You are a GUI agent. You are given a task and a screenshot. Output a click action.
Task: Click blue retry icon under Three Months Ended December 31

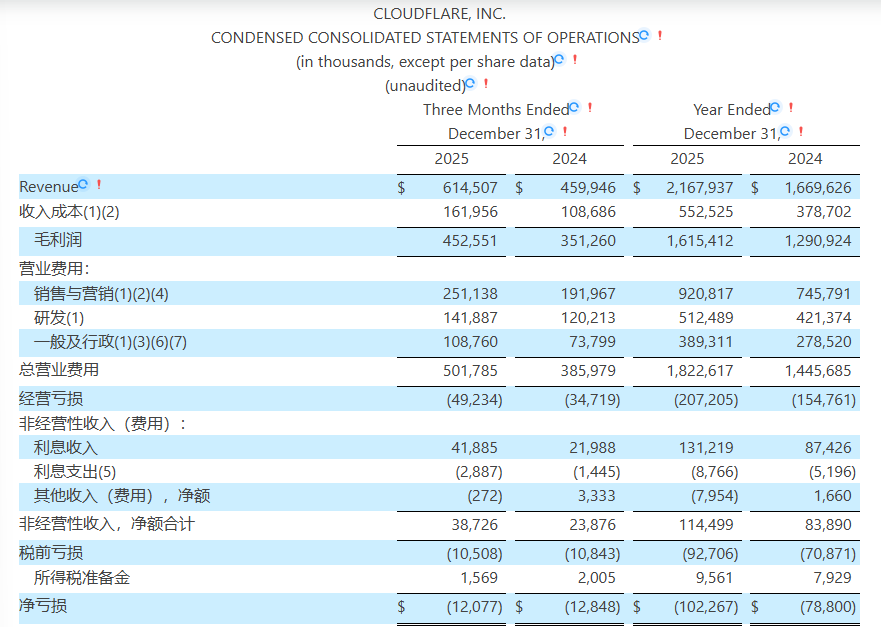[549, 132]
